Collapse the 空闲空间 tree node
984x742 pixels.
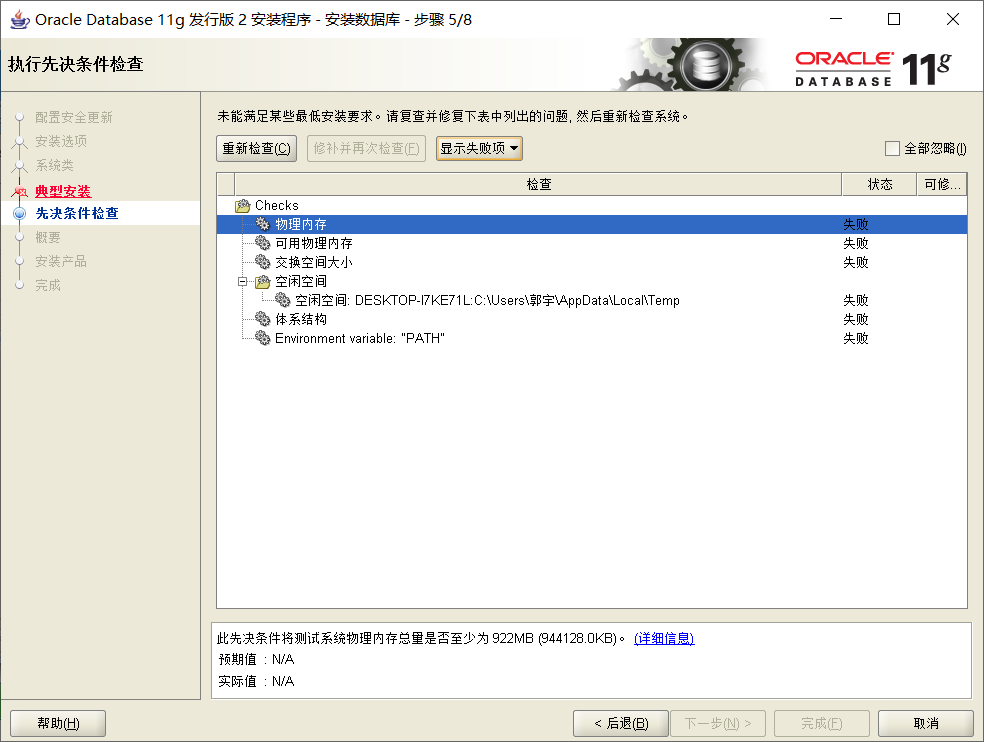click(x=243, y=281)
